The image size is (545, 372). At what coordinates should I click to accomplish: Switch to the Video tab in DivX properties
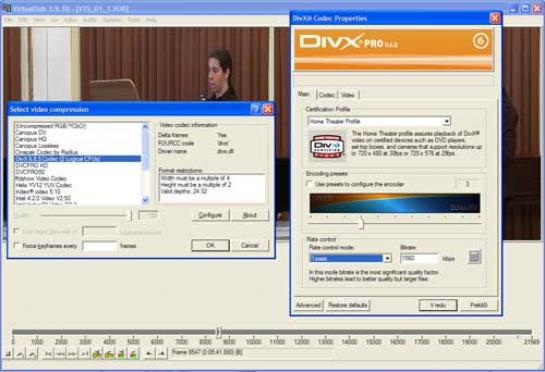point(348,95)
